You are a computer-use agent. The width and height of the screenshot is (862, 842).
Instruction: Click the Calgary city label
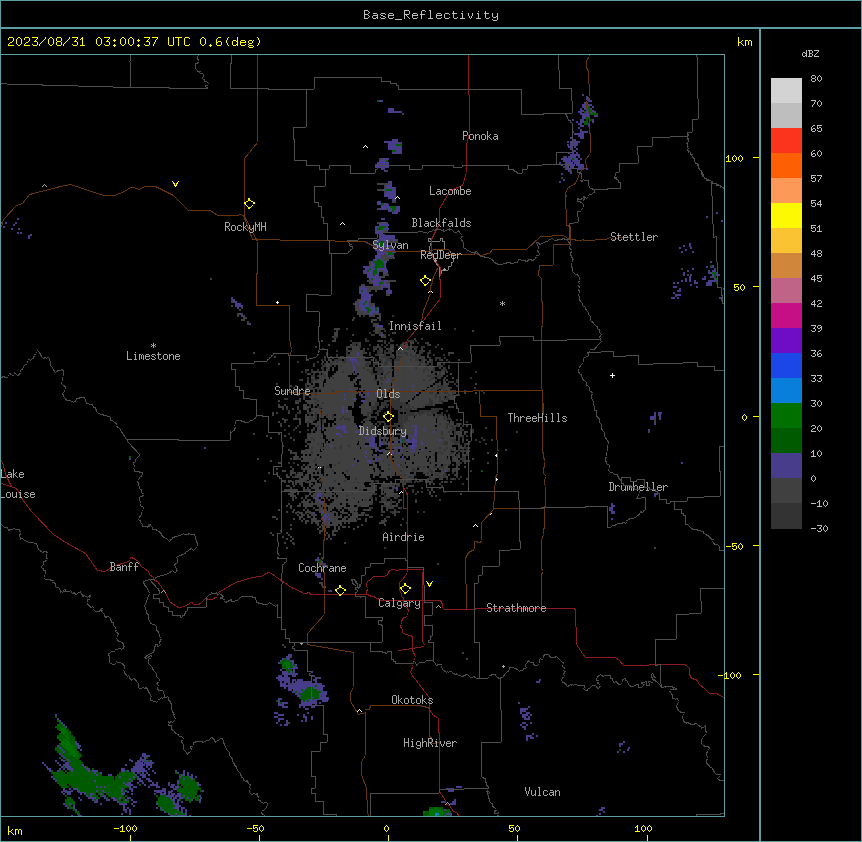tap(399, 603)
